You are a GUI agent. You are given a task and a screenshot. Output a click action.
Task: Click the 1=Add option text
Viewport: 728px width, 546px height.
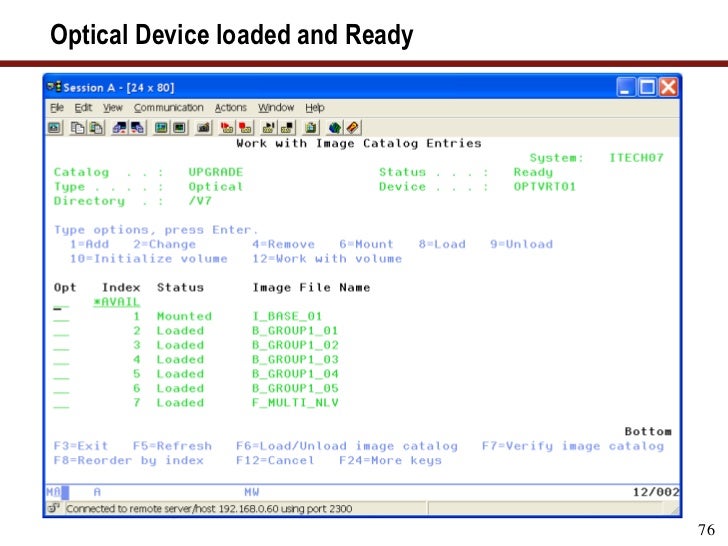pos(89,245)
